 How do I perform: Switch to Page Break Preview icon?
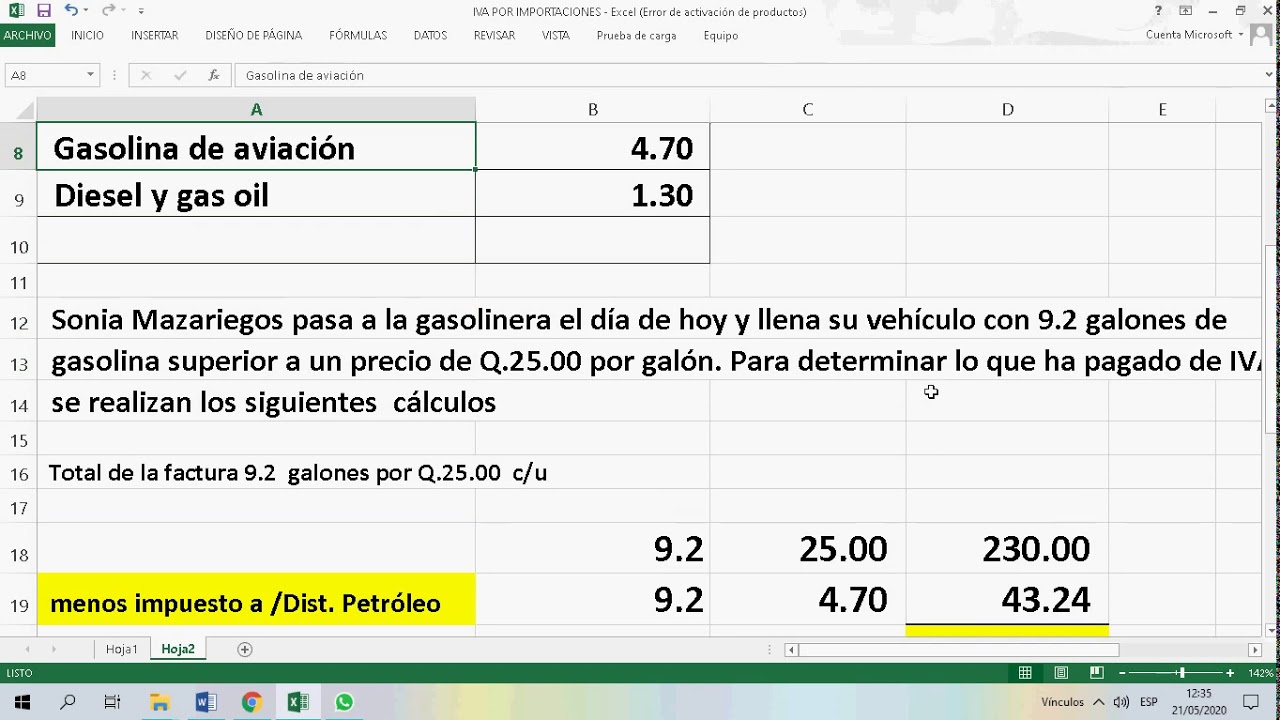point(1097,673)
